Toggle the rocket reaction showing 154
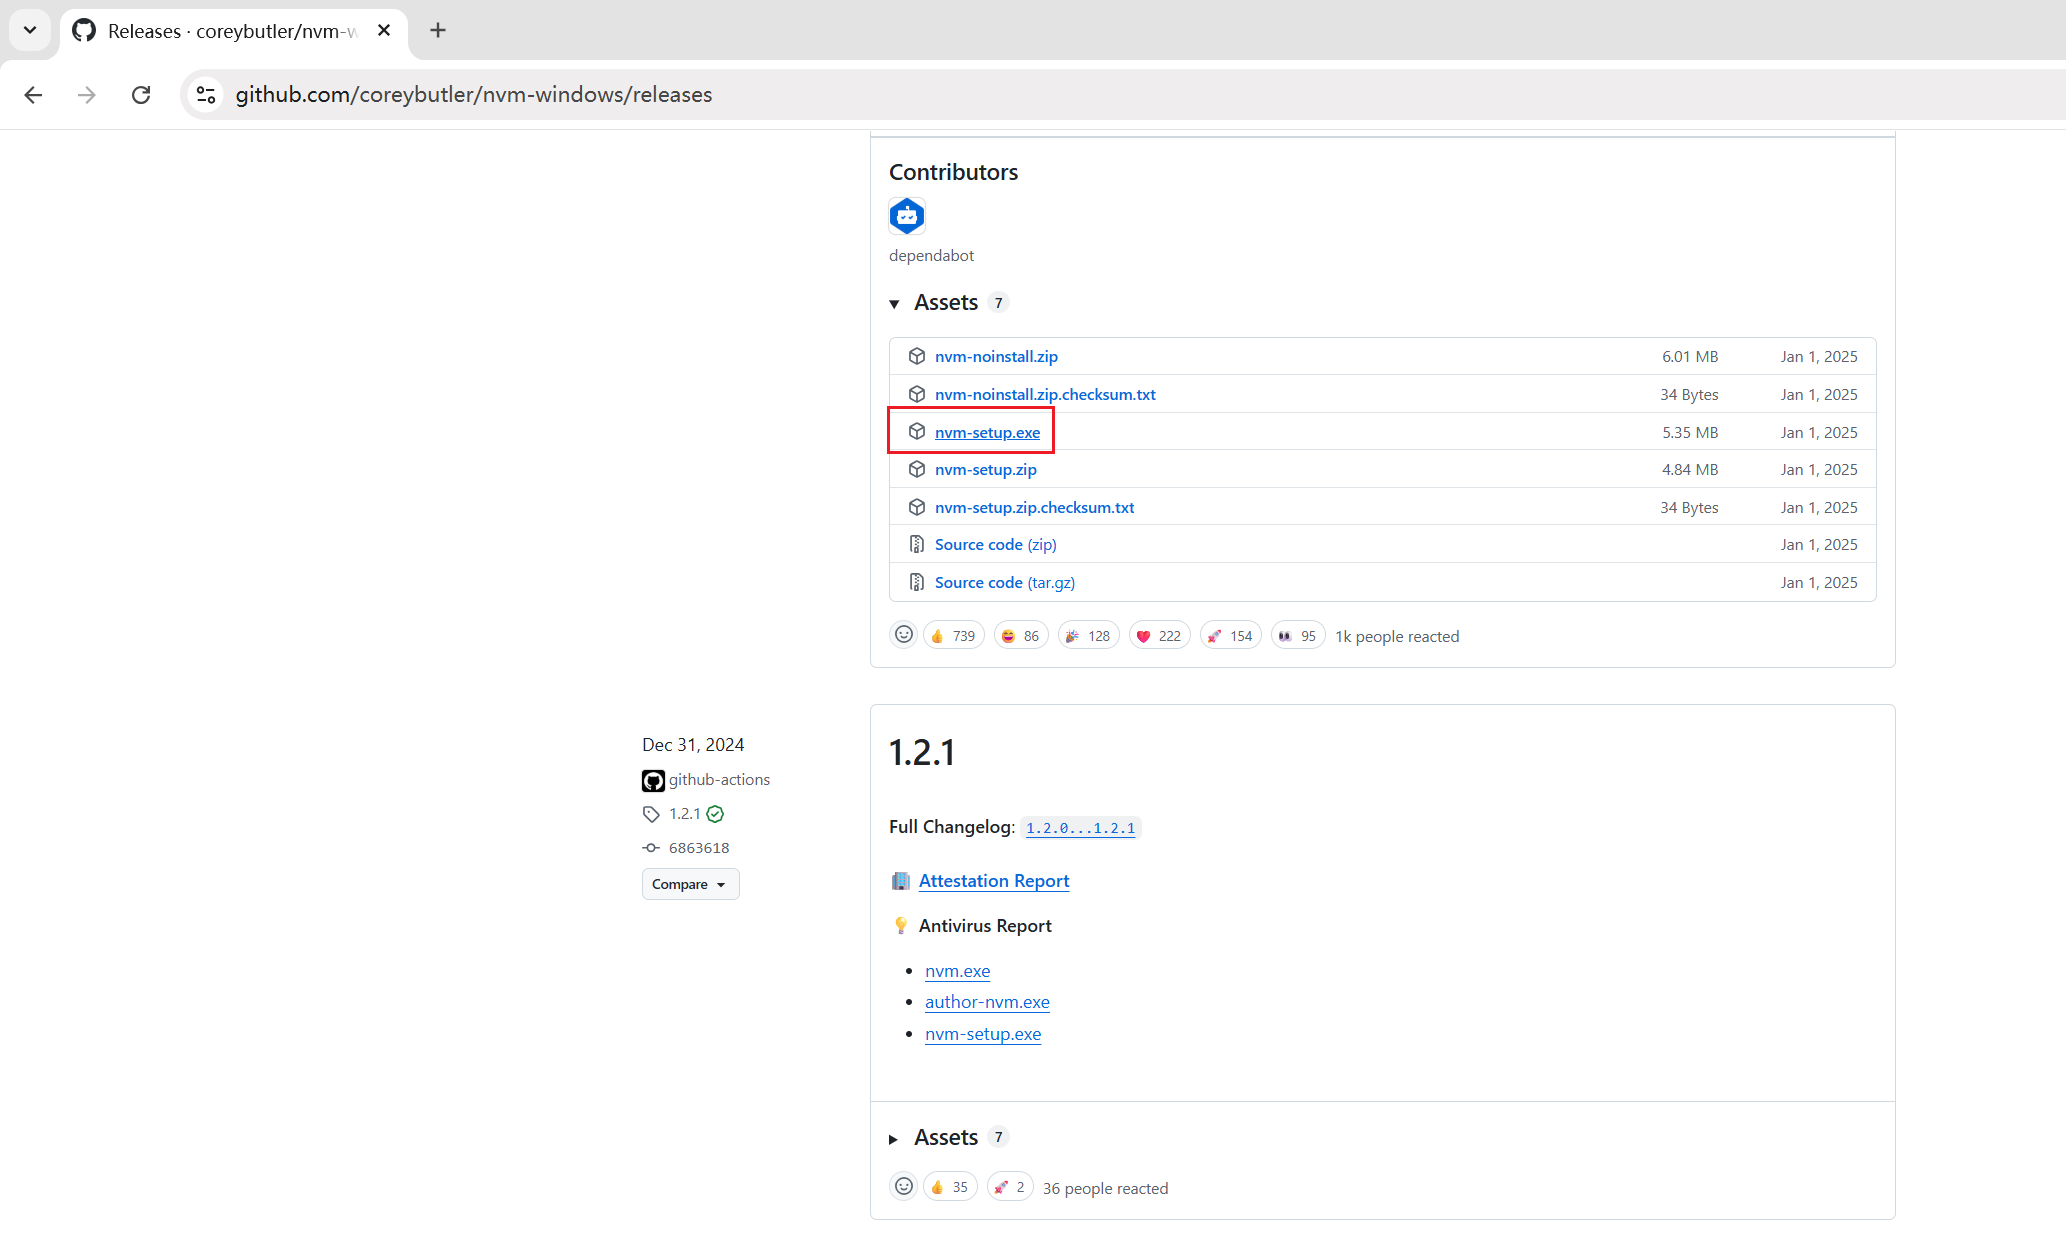This screenshot has width=2066, height=1240. click(x=1230, y=636)
